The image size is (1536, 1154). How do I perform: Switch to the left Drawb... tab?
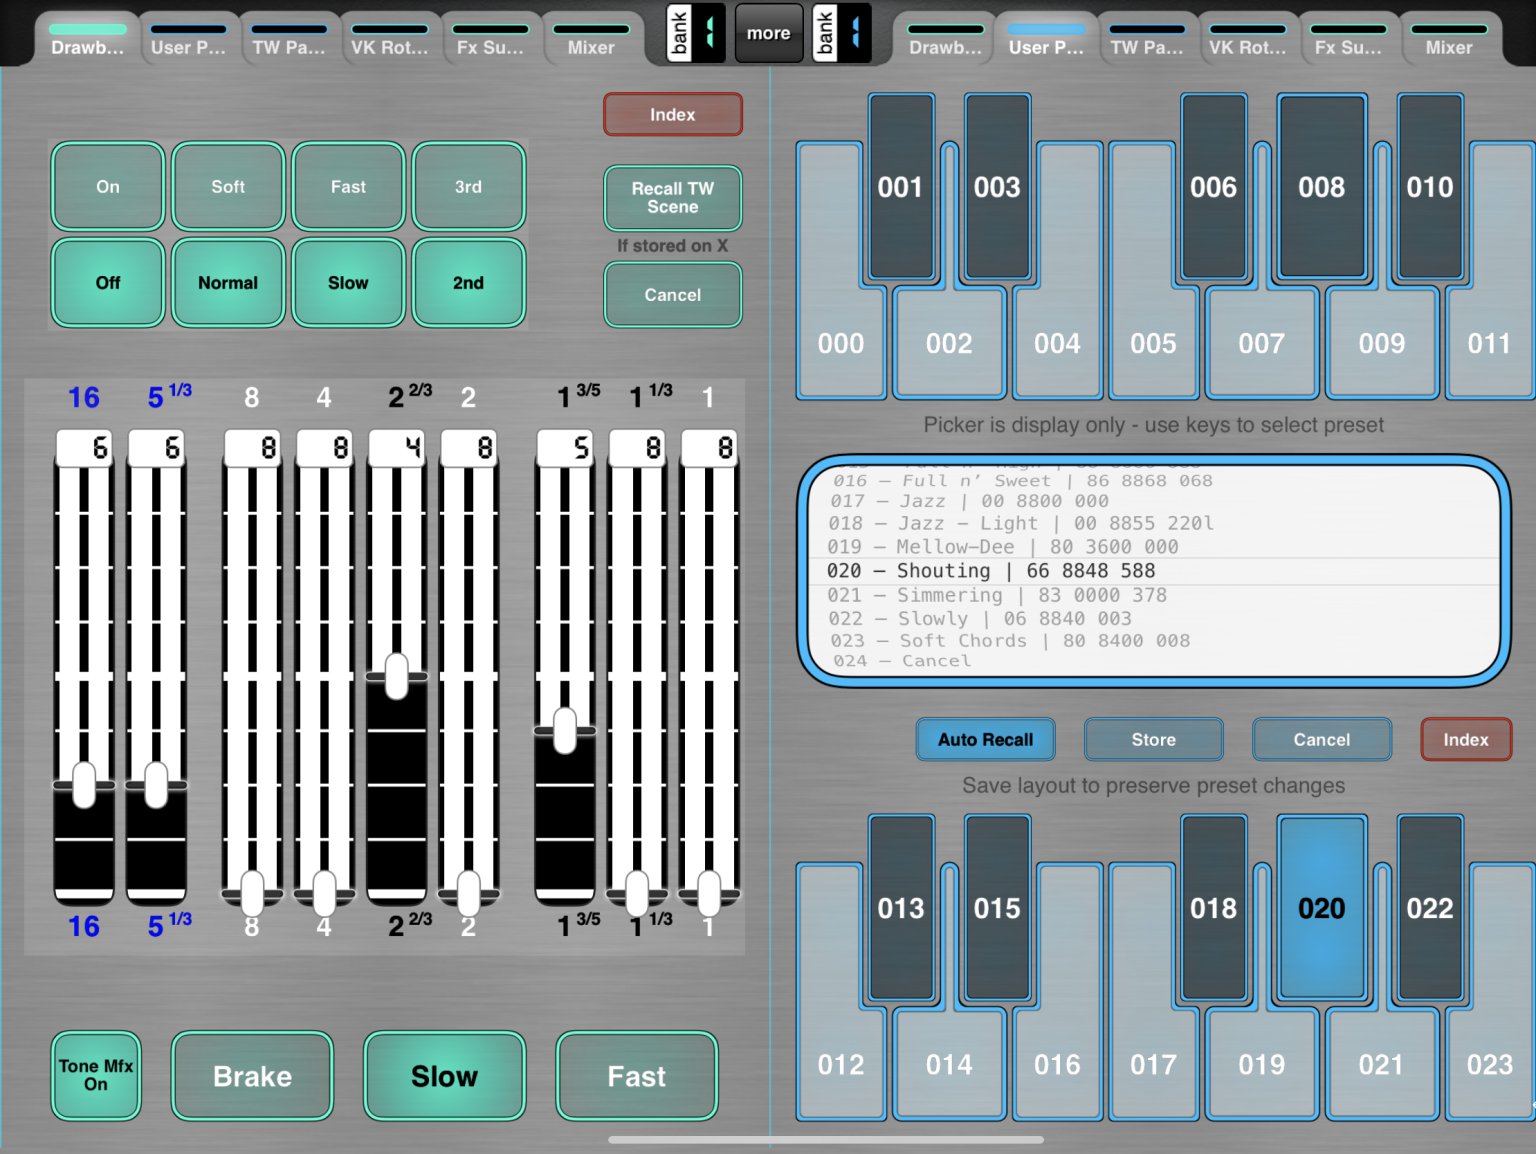[88, 39]
